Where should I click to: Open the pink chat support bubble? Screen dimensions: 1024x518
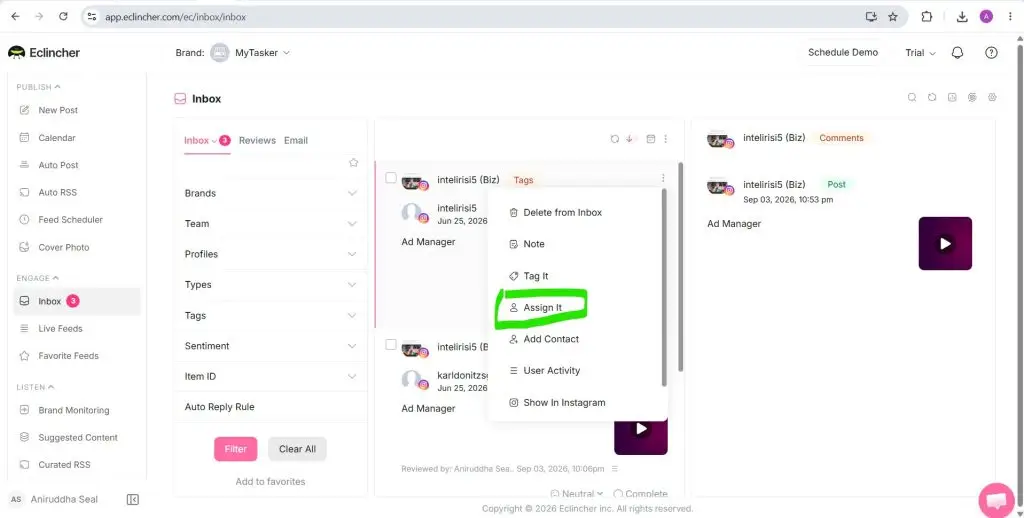pos(997,500)
